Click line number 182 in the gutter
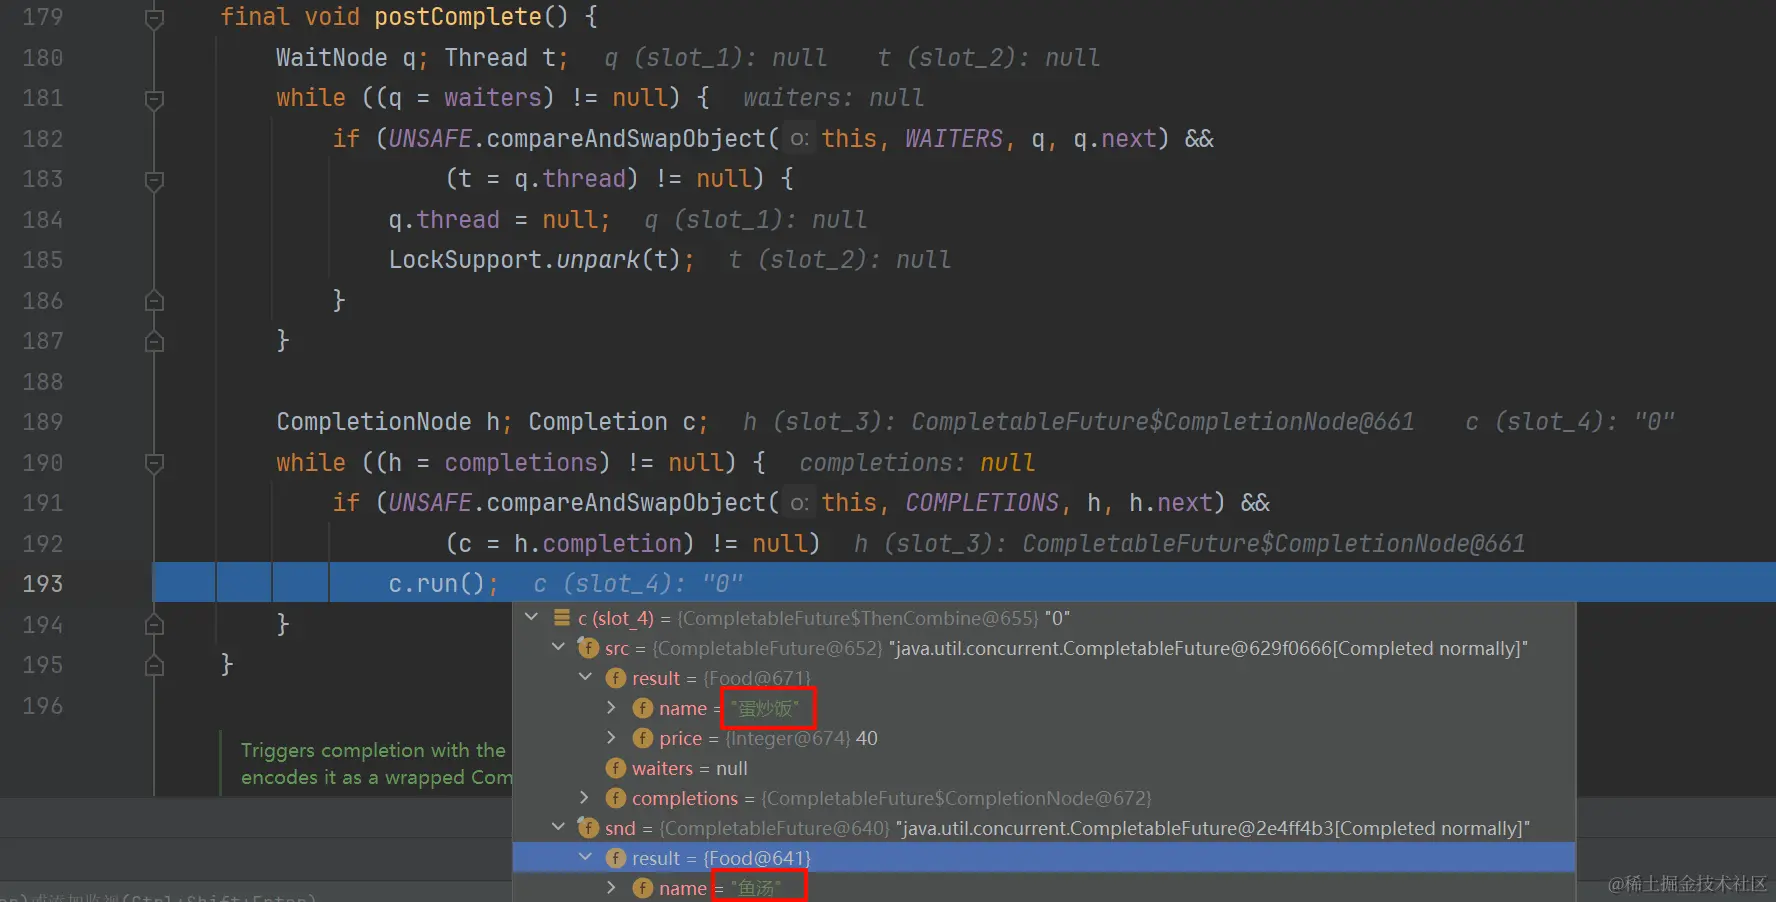This screenshot has height=902, width=1776. 43,138
